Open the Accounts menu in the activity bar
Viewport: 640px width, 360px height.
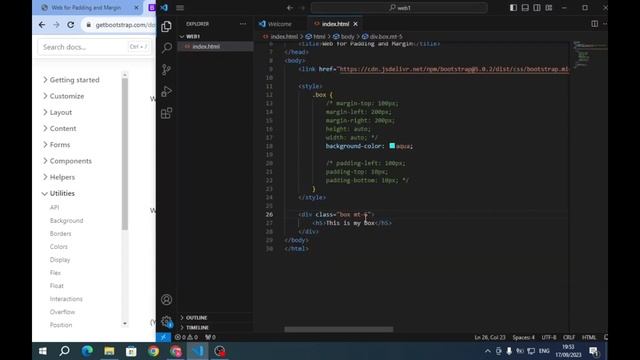coord(166,300)
